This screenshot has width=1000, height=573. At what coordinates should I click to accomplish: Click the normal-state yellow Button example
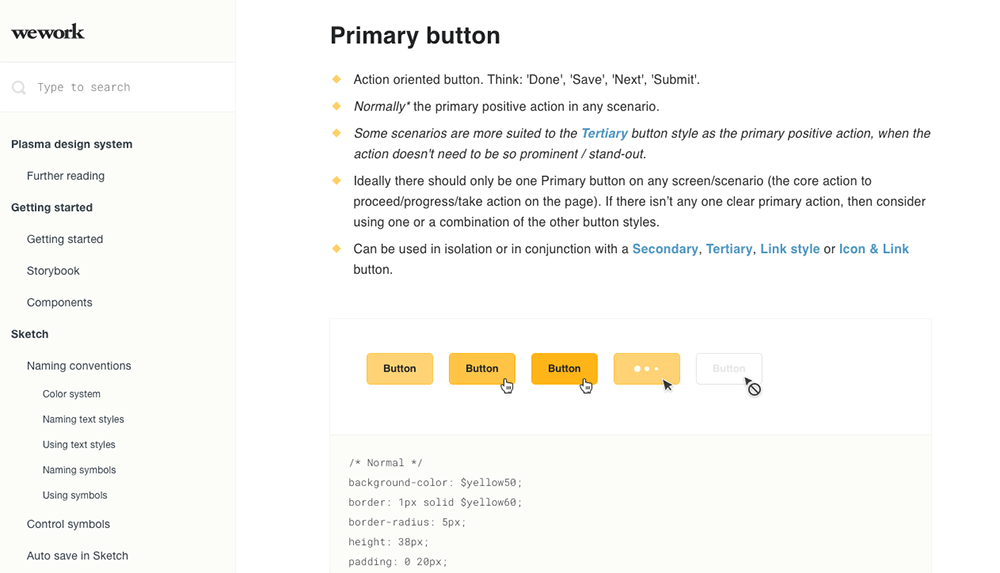(399, 369)
